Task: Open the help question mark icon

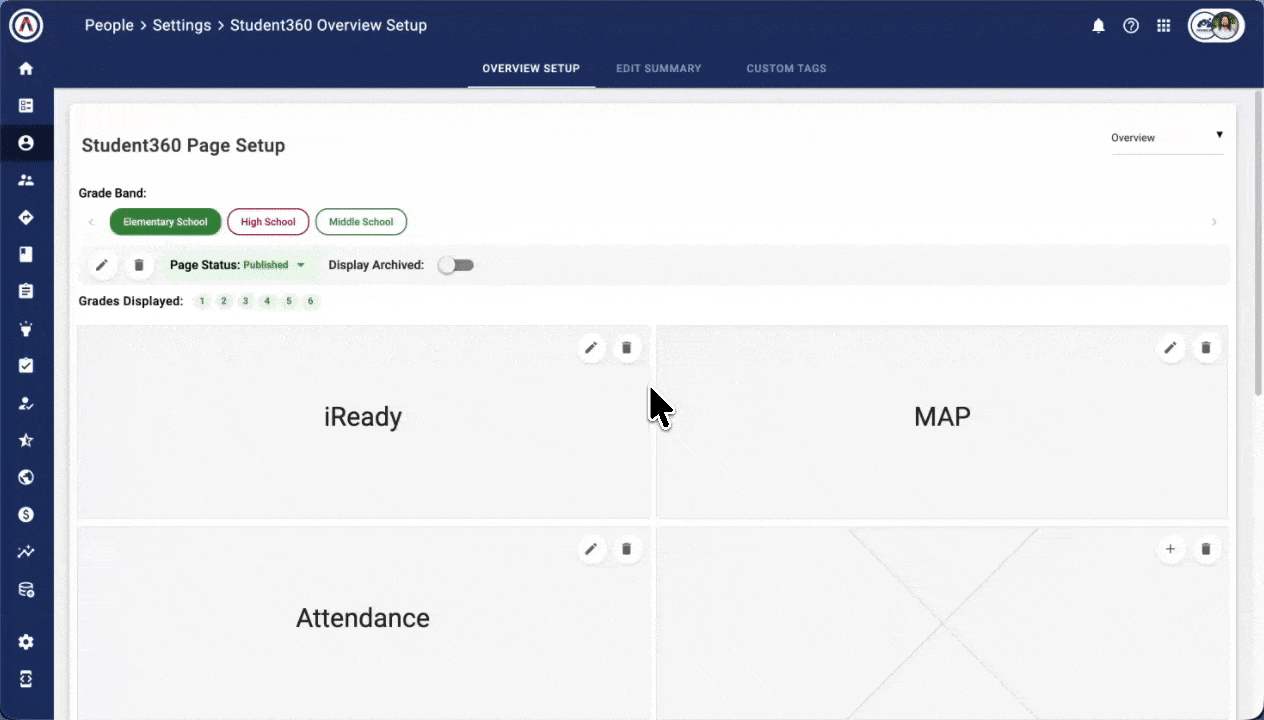Action: (x=1131, y=26)
